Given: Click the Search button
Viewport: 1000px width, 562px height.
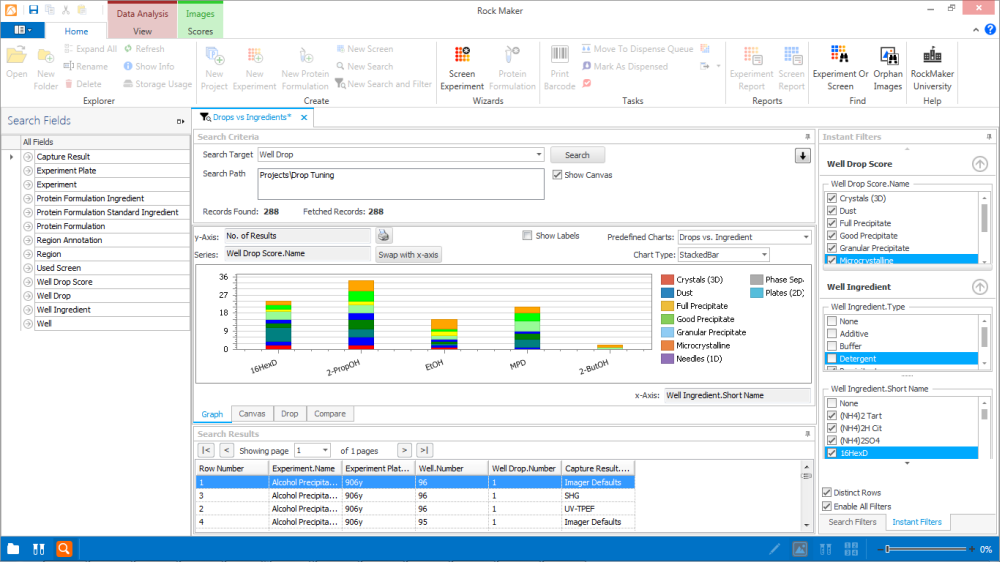Looking at the screenshot, I should pos(577,155).
